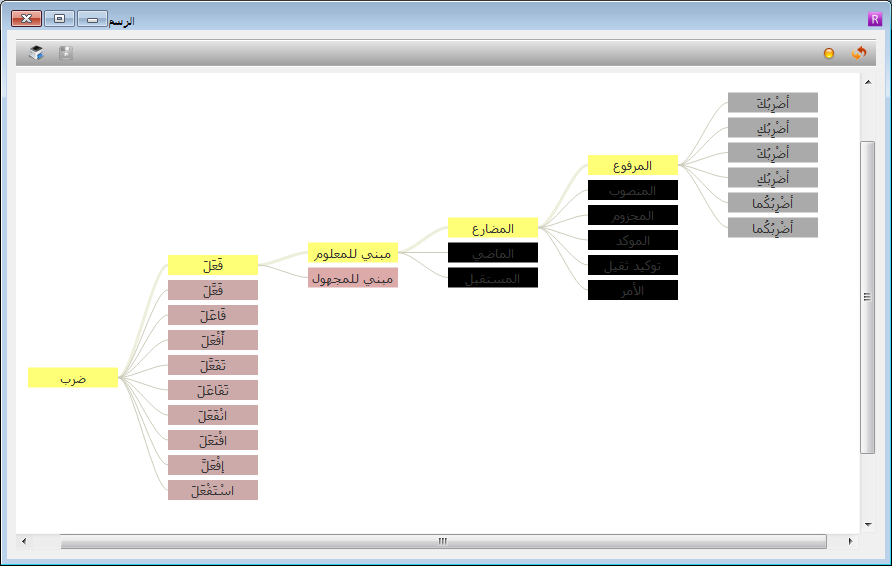The height and width of the screenshot is (566, 892).
Task: Select the root node ضرب
Action: [x=73, y=378]
